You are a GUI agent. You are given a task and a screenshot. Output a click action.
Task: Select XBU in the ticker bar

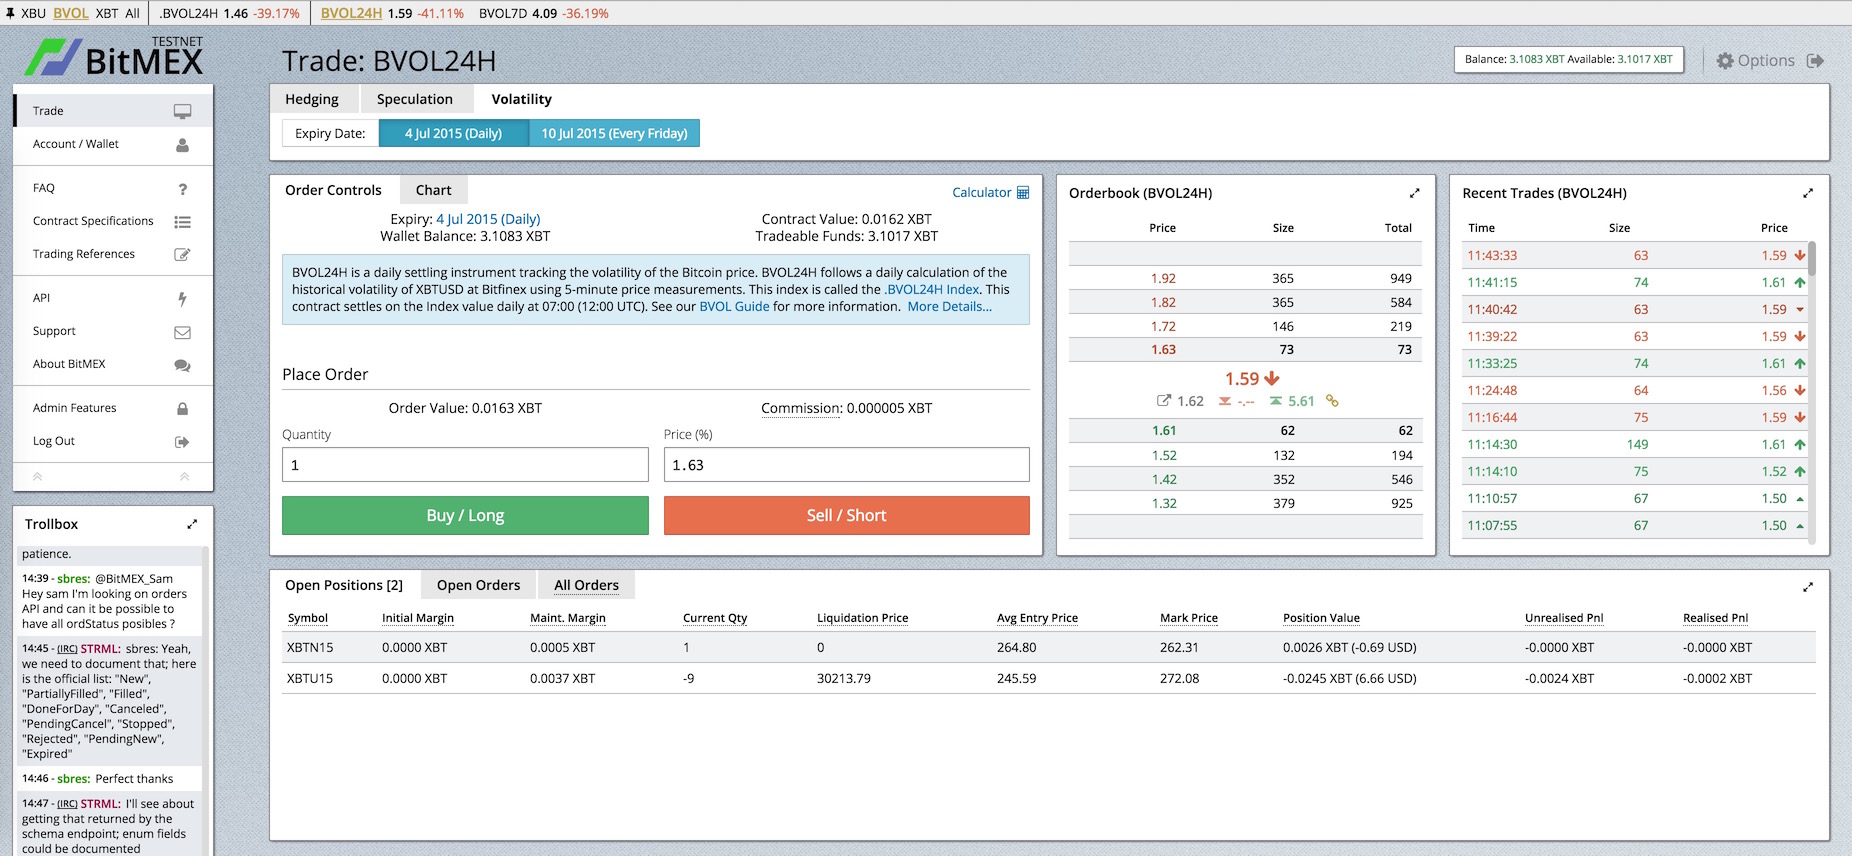point(33,13)
